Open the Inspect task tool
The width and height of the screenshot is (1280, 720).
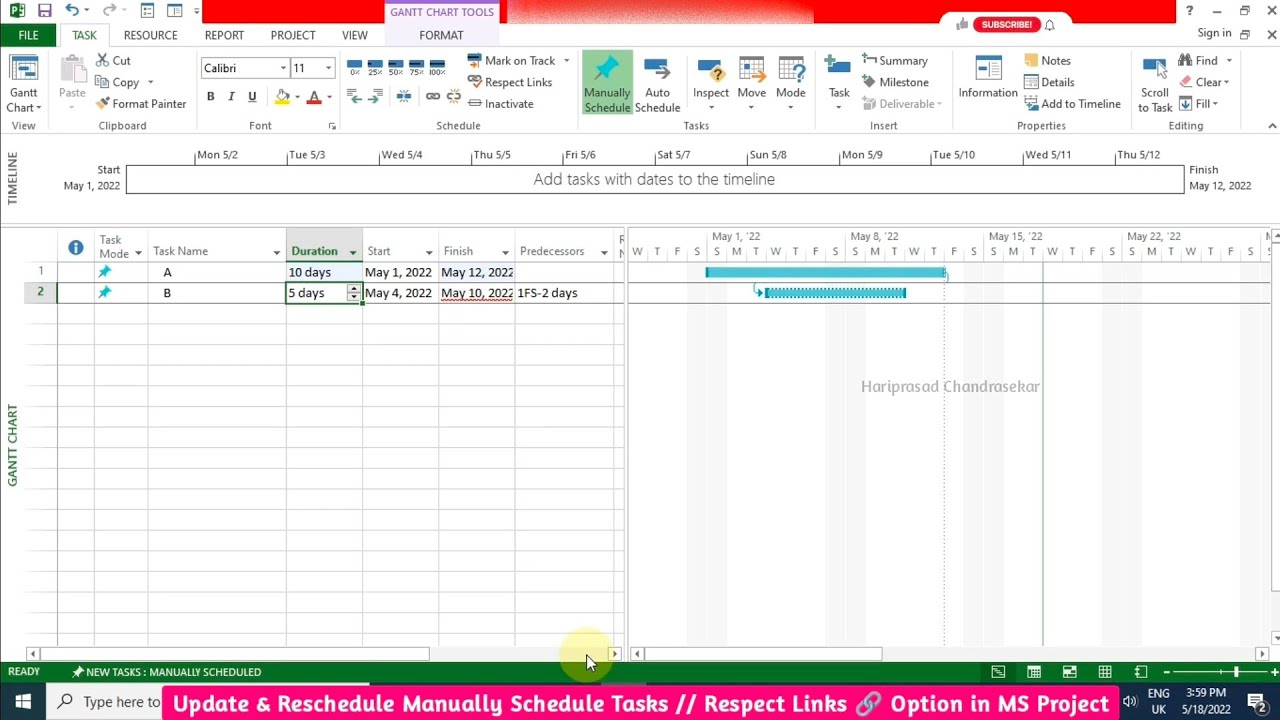pyautogui.click(x=711, y=85)
